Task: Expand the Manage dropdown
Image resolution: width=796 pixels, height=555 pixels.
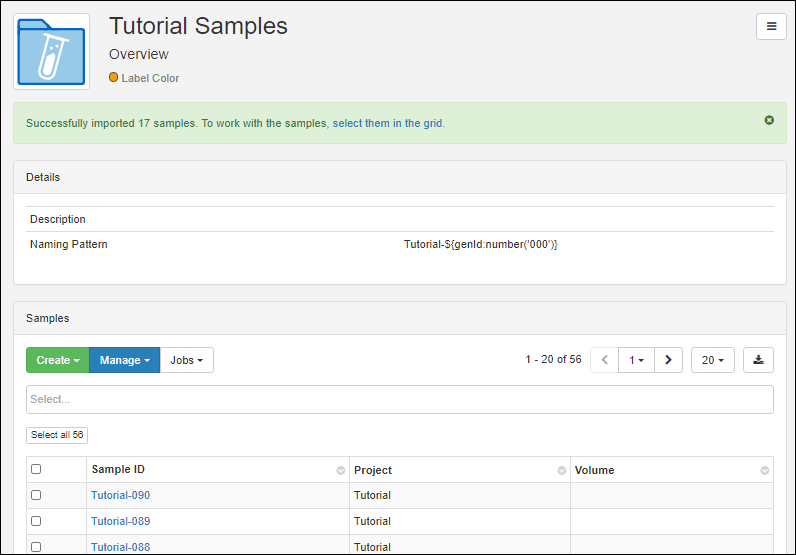Action: pyautogui.click(x=124, y=360)
